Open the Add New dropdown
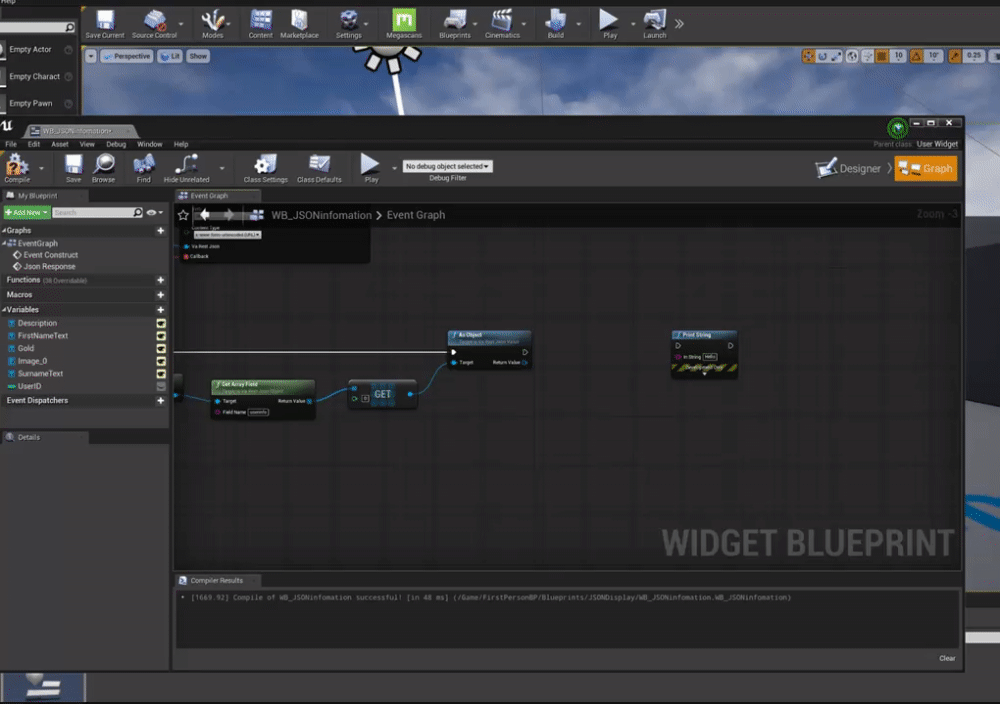 (27, 212)
